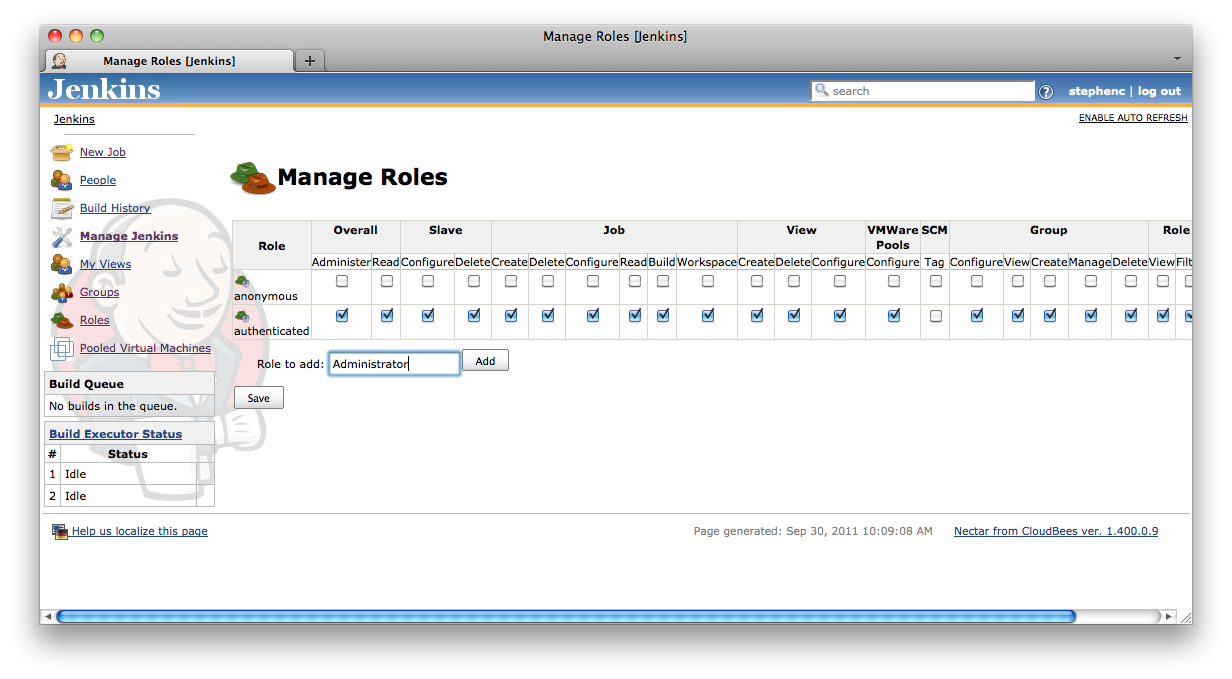Enable Group Delete for anonymous
The width and height of the screenshot is (1232, 679).
click(x=1130, y=281)
